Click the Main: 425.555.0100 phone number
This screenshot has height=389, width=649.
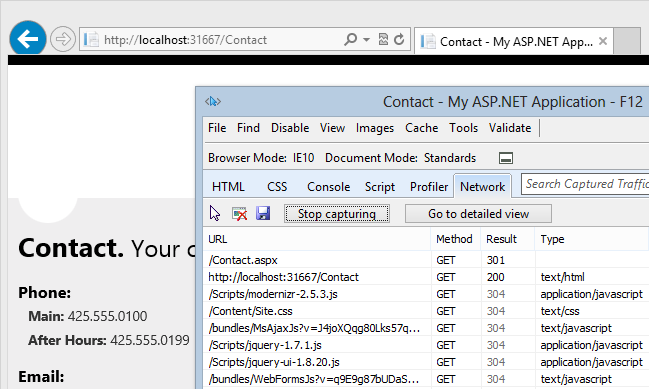[87, 316]
